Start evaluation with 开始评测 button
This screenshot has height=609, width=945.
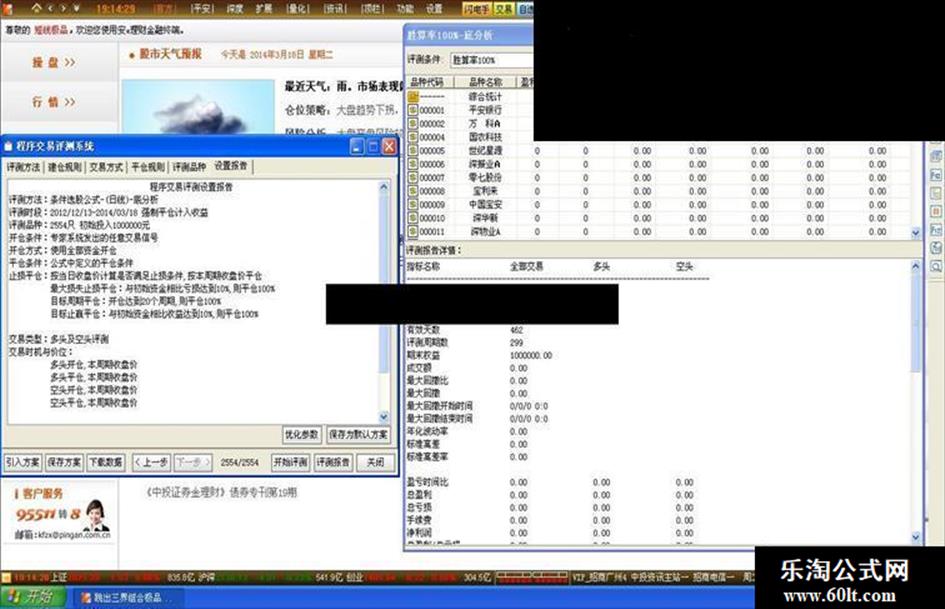(x=290, y=462)
